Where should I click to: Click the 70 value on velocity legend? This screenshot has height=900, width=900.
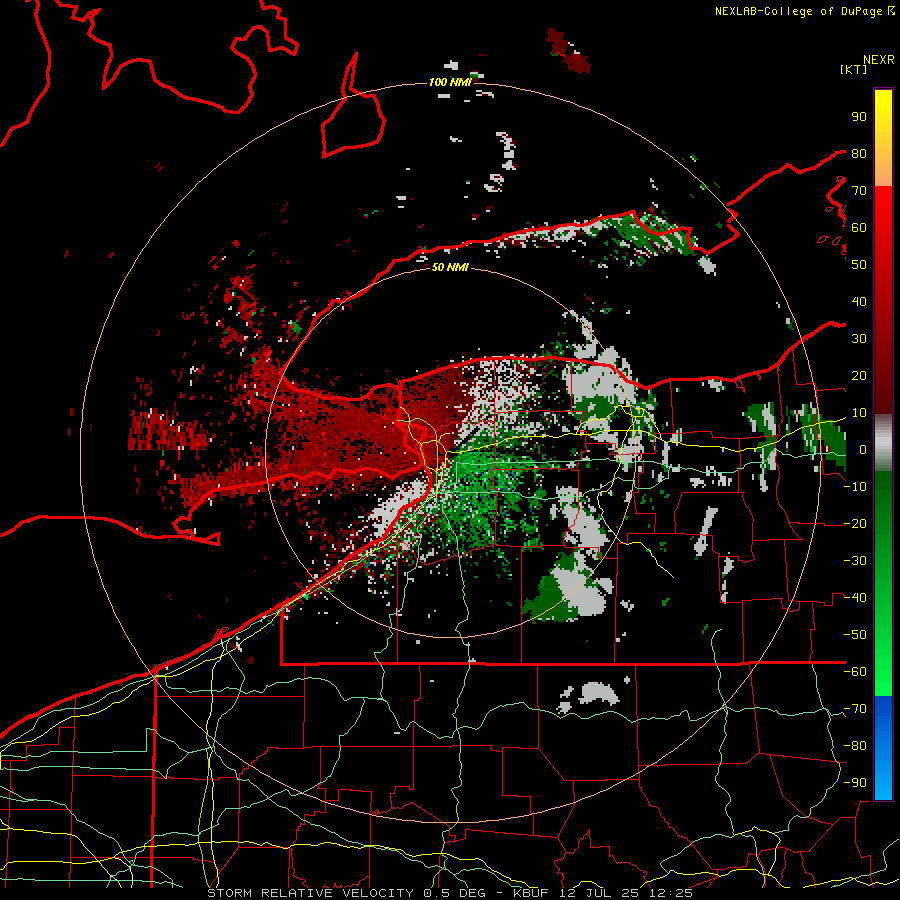(859, 191)
